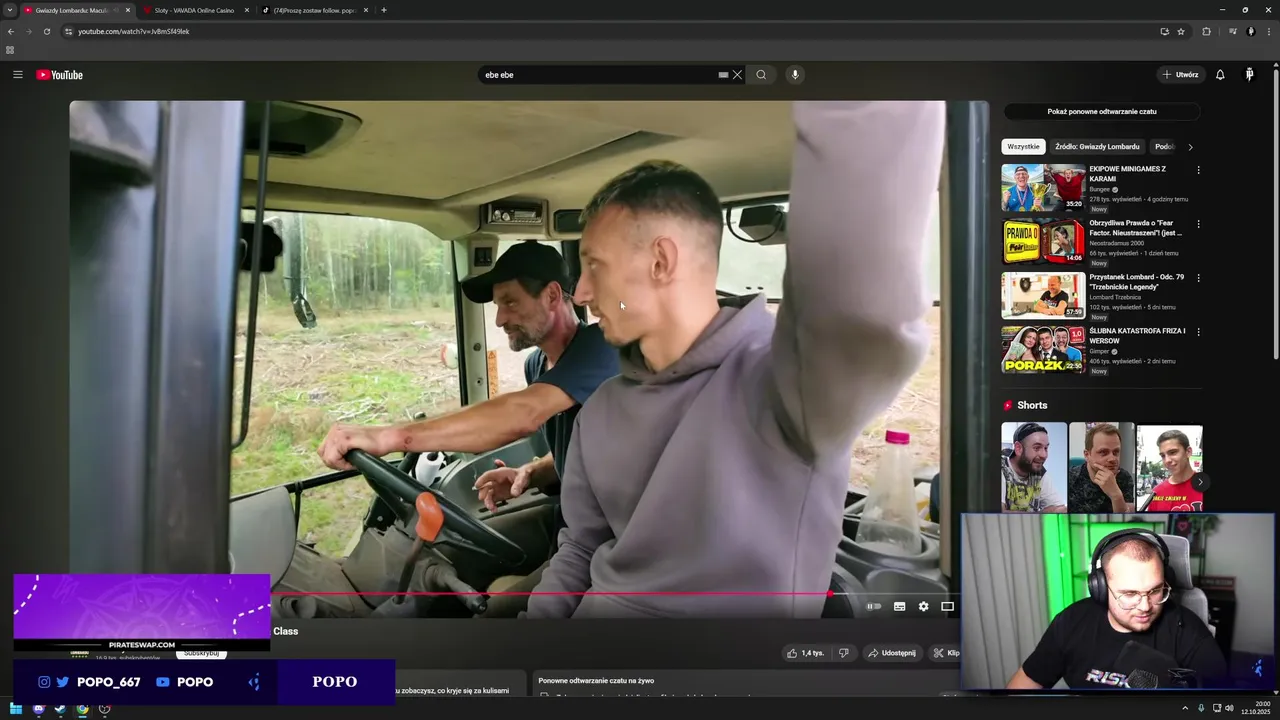Open the YouTube account avatar menu
Image resolution: width=1280 pixels, height=720 pixels.
(1250, 75)
